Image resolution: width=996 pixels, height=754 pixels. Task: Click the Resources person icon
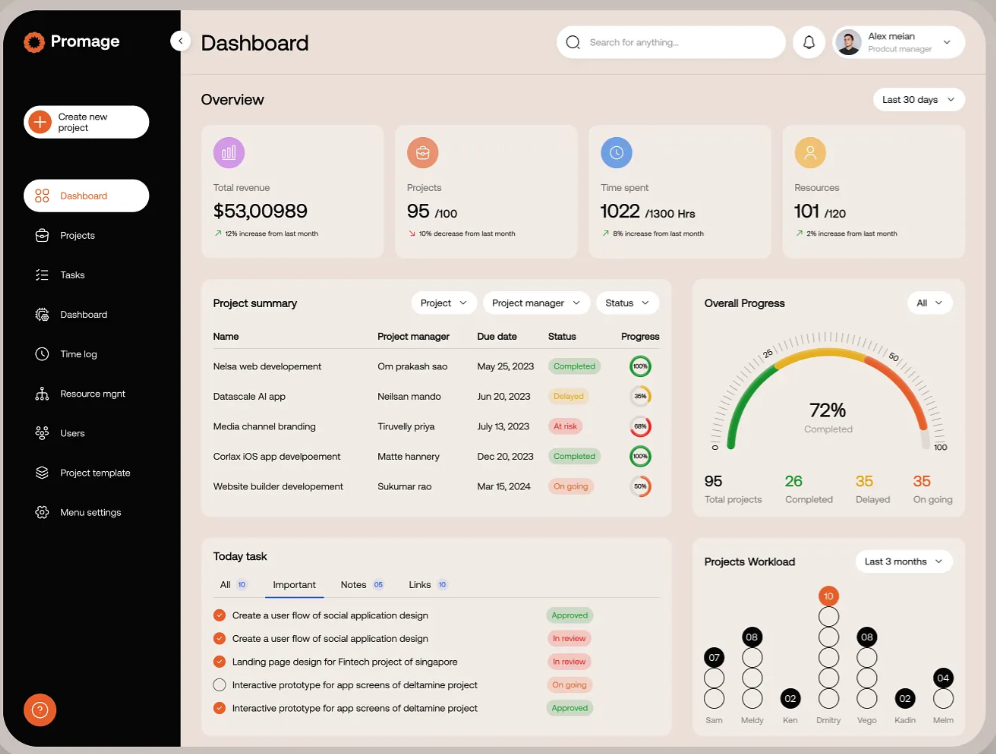click(810, 152)
